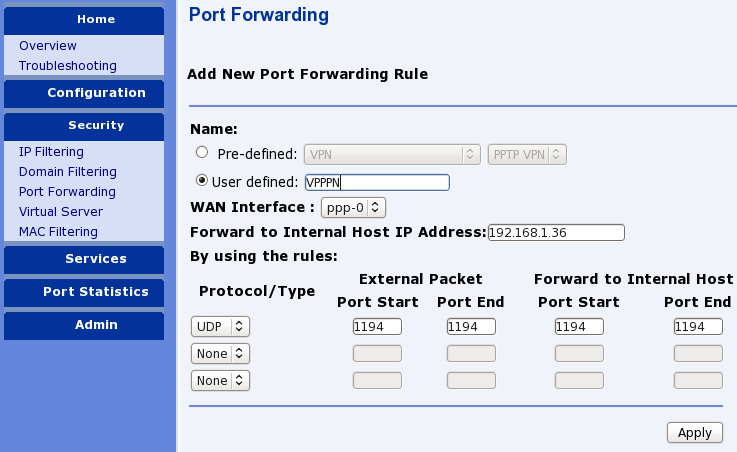Screen dimensions: 737x452
Task: Open the WAN Interface ppp-0 dropdown
Action: click(353, 208)
